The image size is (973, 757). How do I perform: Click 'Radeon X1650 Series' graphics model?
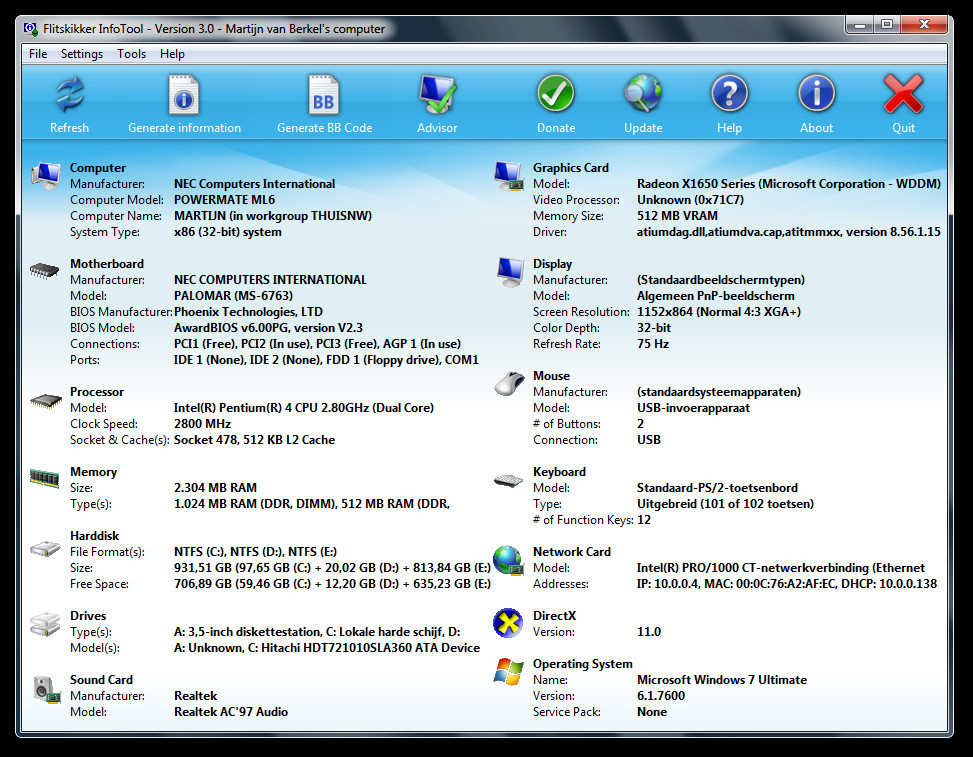696,184
